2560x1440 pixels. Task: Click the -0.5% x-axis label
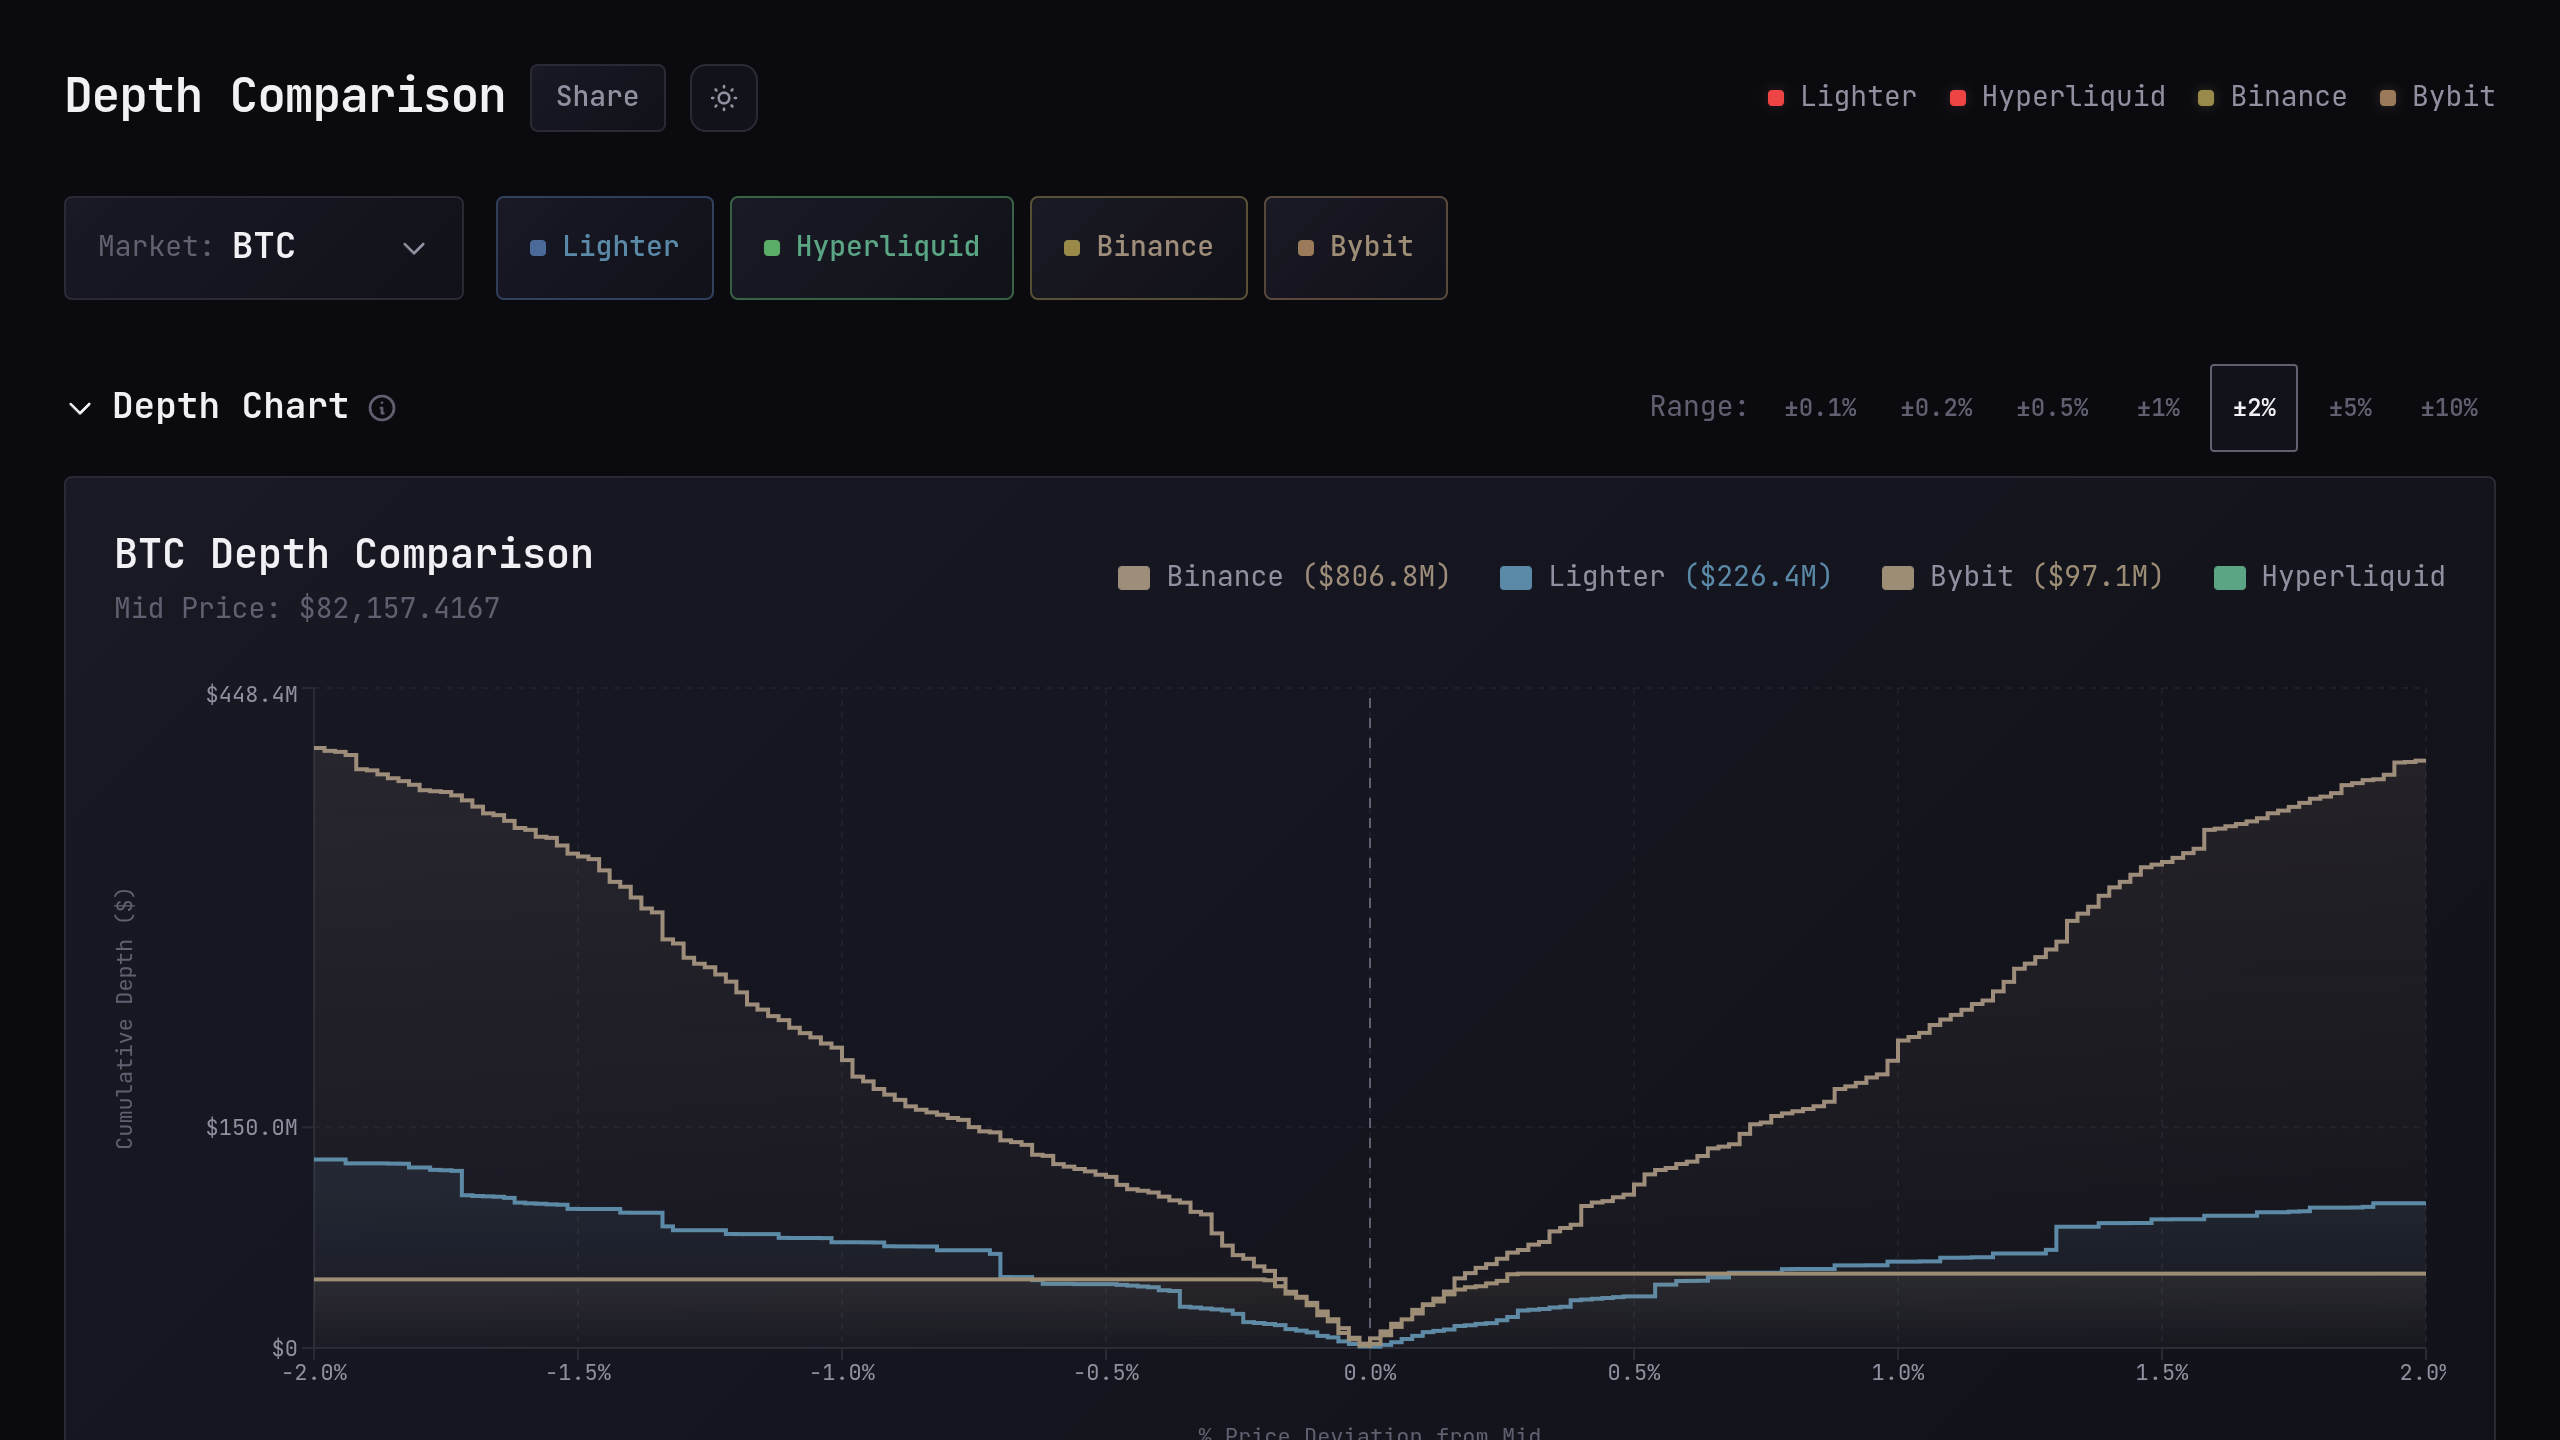coord(1106,1373)
